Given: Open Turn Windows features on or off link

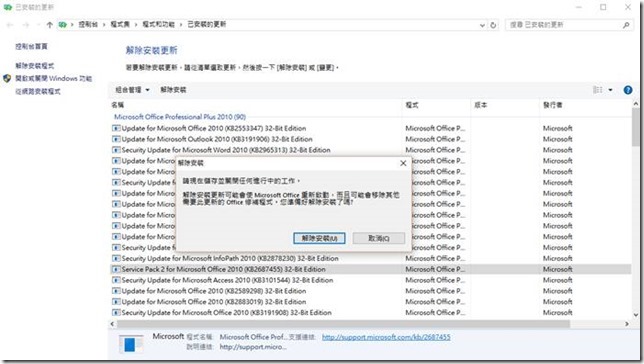Looking at the screenshot, I should coord(53,78).
